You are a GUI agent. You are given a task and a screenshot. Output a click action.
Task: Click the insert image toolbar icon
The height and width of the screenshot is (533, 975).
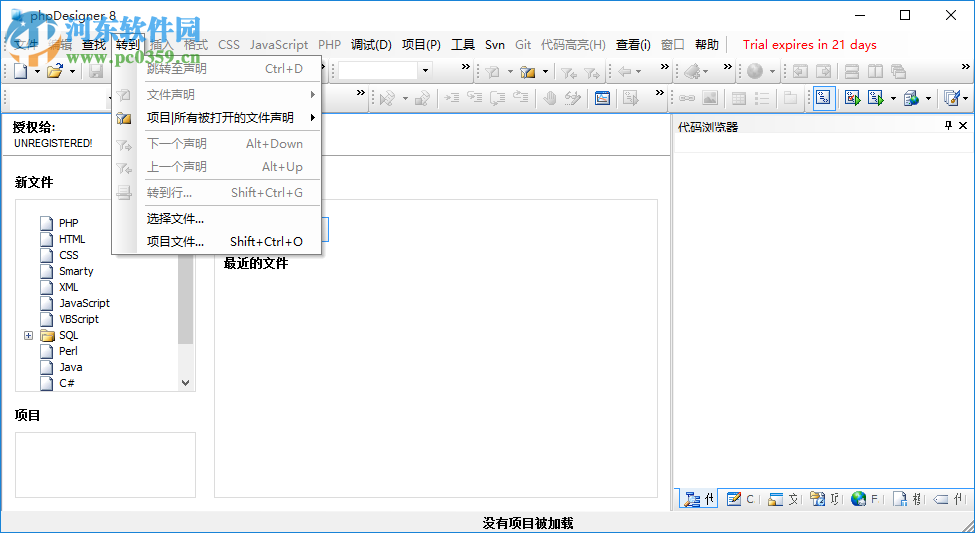point(709,98)
